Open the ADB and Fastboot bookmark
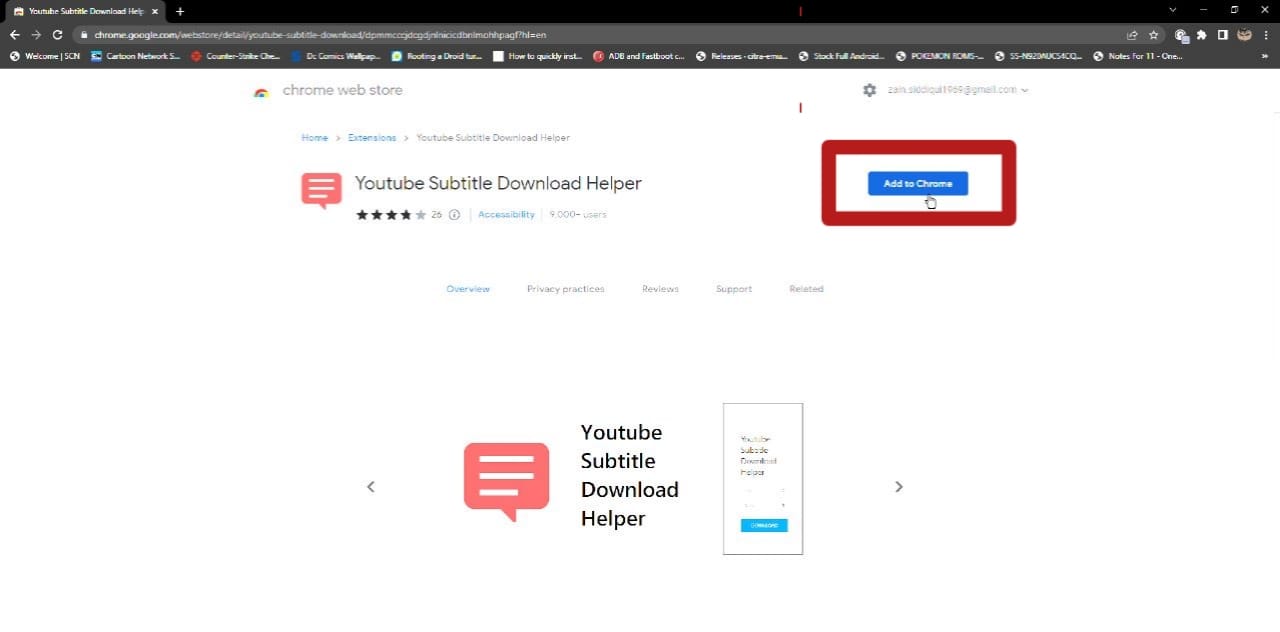This screenshot has width=1280, height=632. tap(639, 56)
